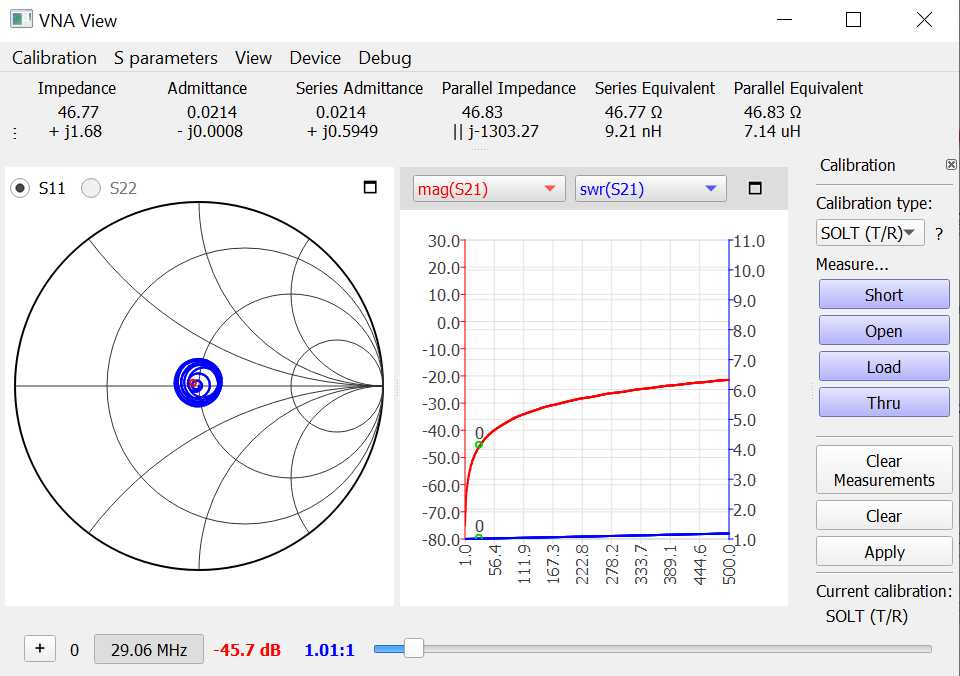Click the Calibration panel title

[857, 165]
